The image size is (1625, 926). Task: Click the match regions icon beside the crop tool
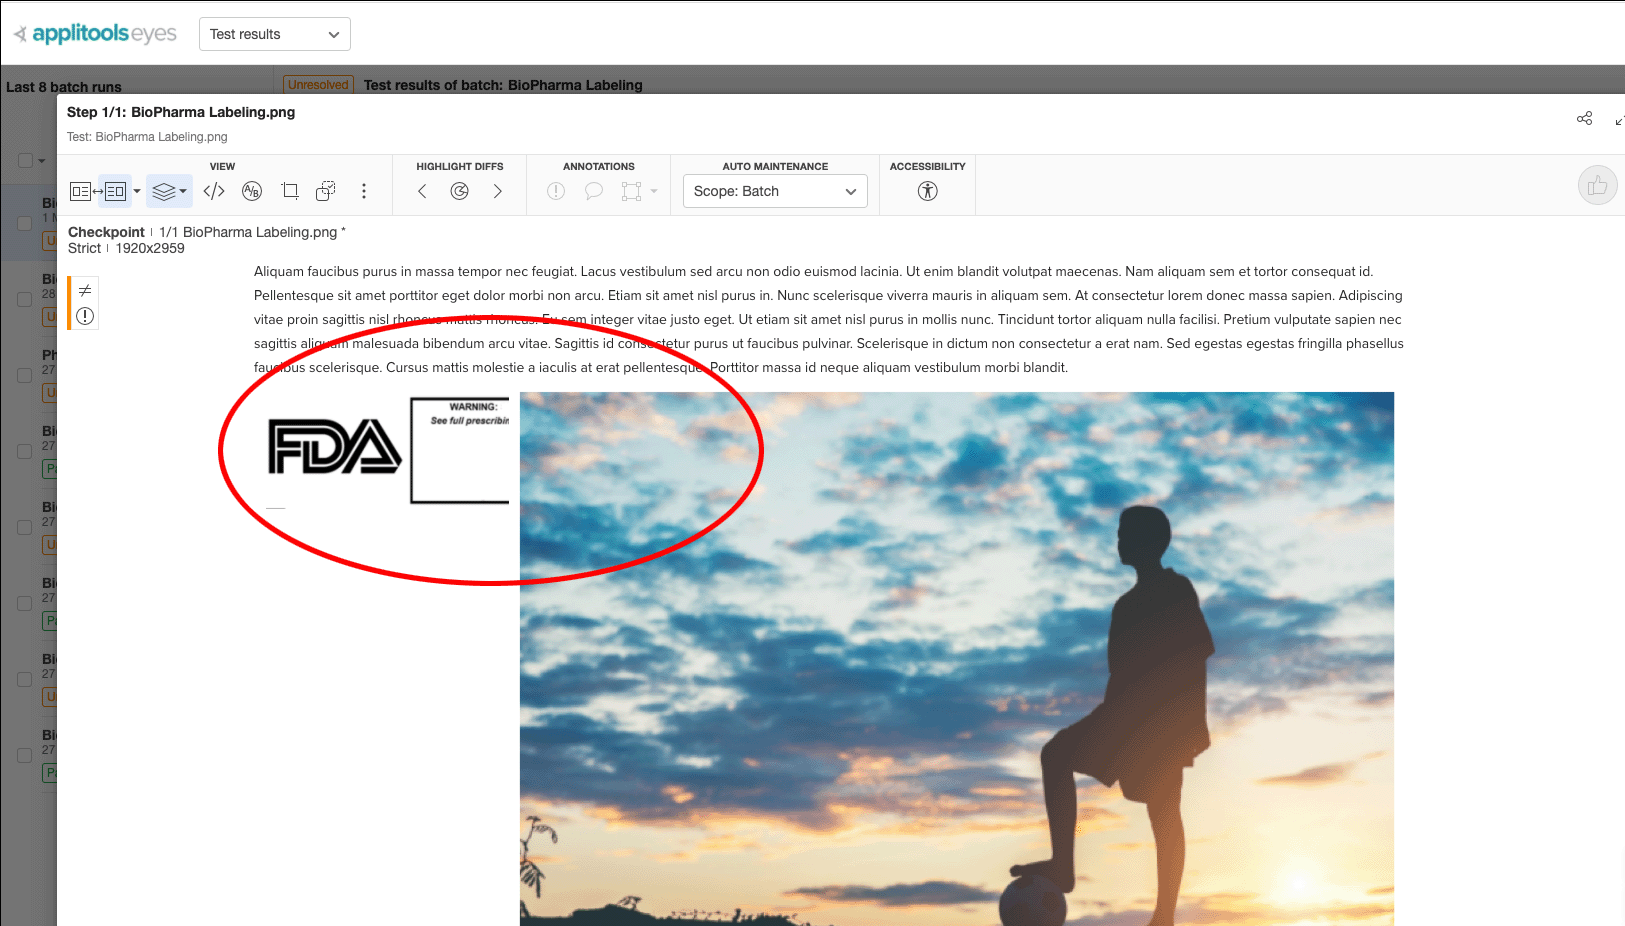tap(325, 190)
